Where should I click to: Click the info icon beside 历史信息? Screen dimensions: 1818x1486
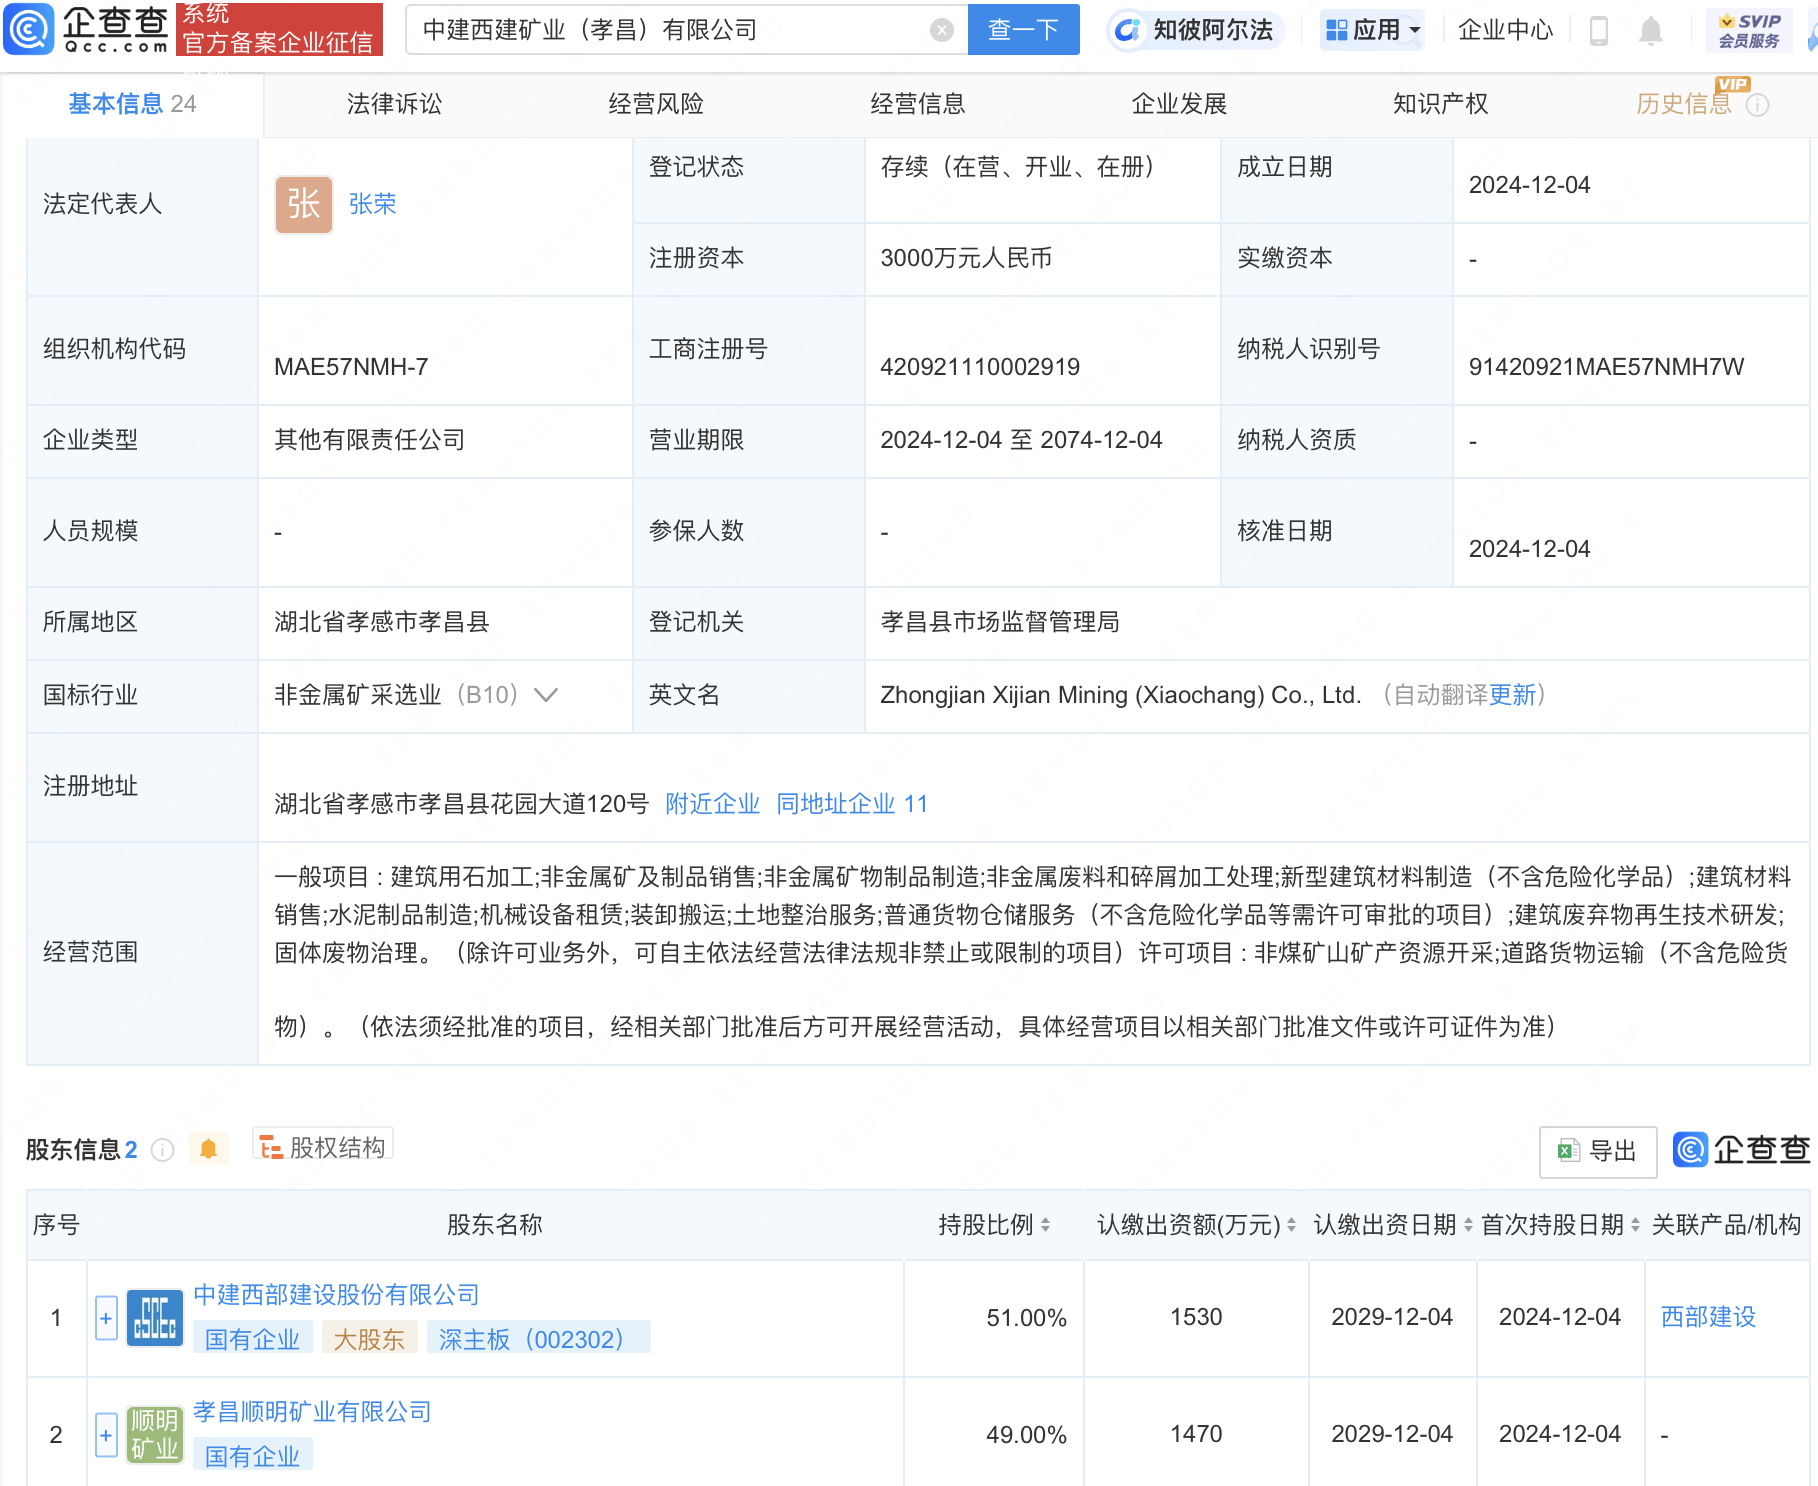pyautogui.click(x=1757, y=105)
